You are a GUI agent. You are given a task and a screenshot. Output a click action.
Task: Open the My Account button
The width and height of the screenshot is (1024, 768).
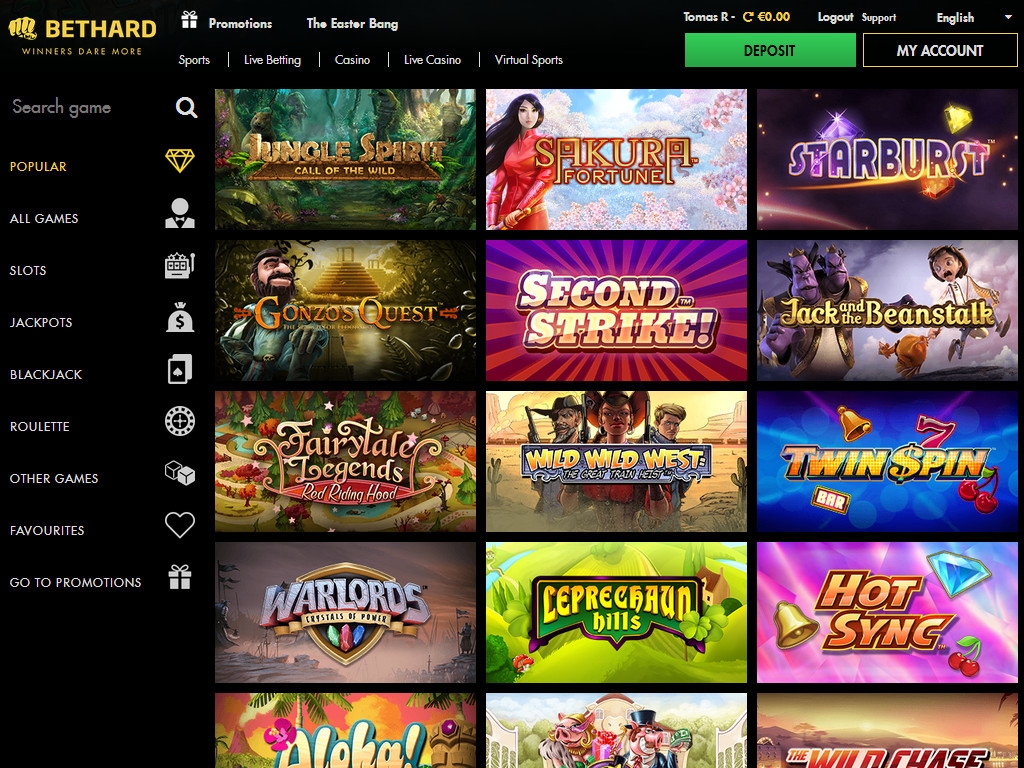coord(940,50)
